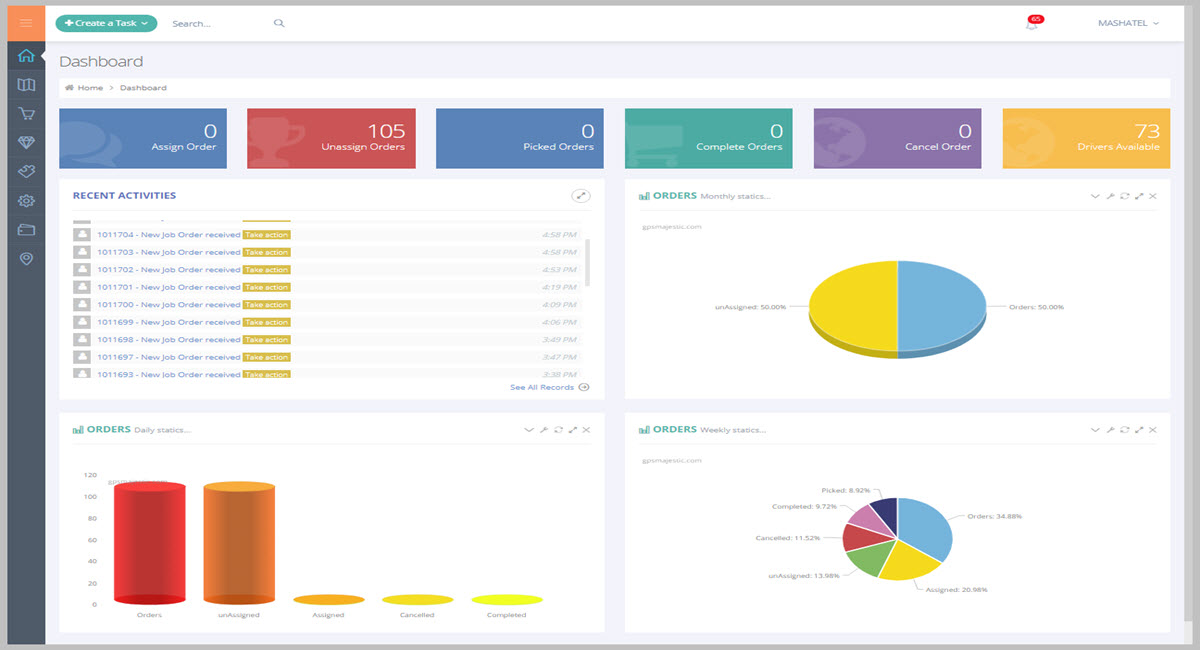Viewport: 1200px width, 650px height.
Task: Open the map page from sidebar
Action: [x=26, y=86]
